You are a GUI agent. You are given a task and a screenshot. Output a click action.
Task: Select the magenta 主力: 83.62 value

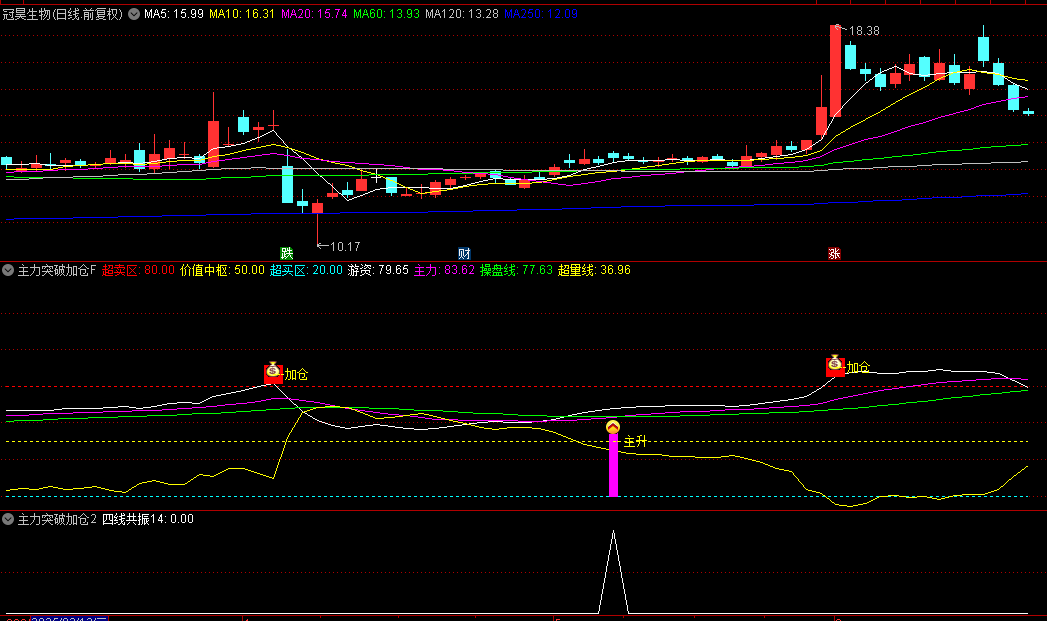click(444, 270)
